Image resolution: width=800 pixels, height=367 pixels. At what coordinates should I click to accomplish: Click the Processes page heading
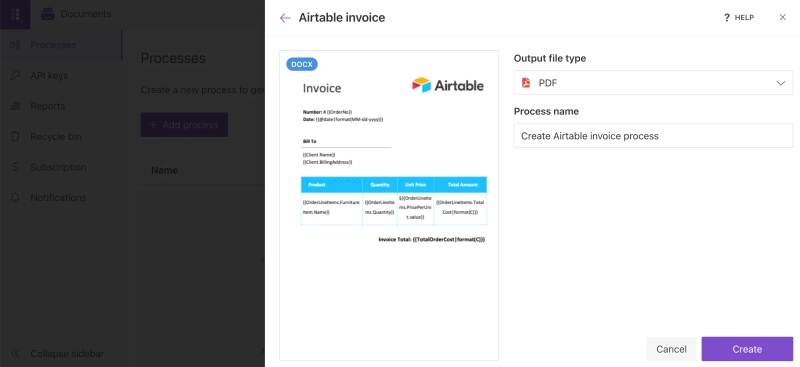coord(173,58)
